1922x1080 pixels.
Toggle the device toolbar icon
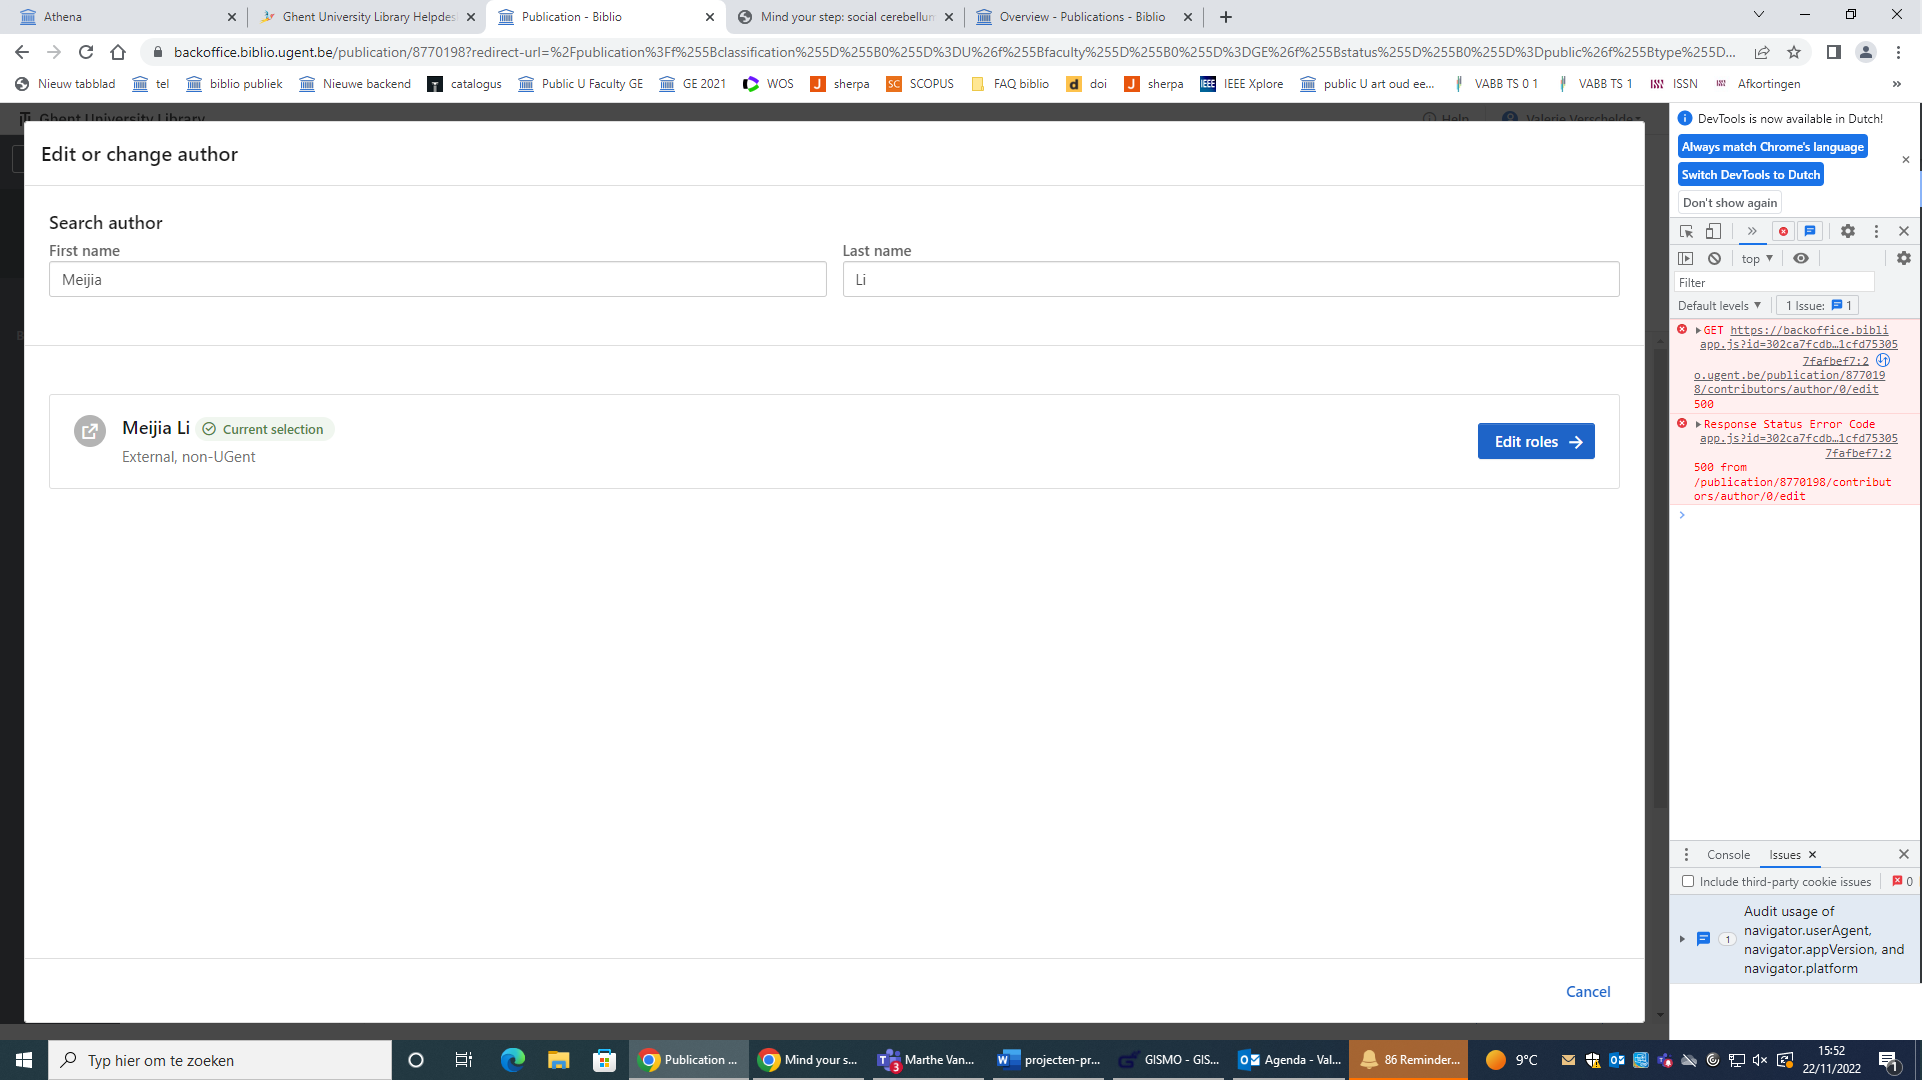click(1713, 231)
